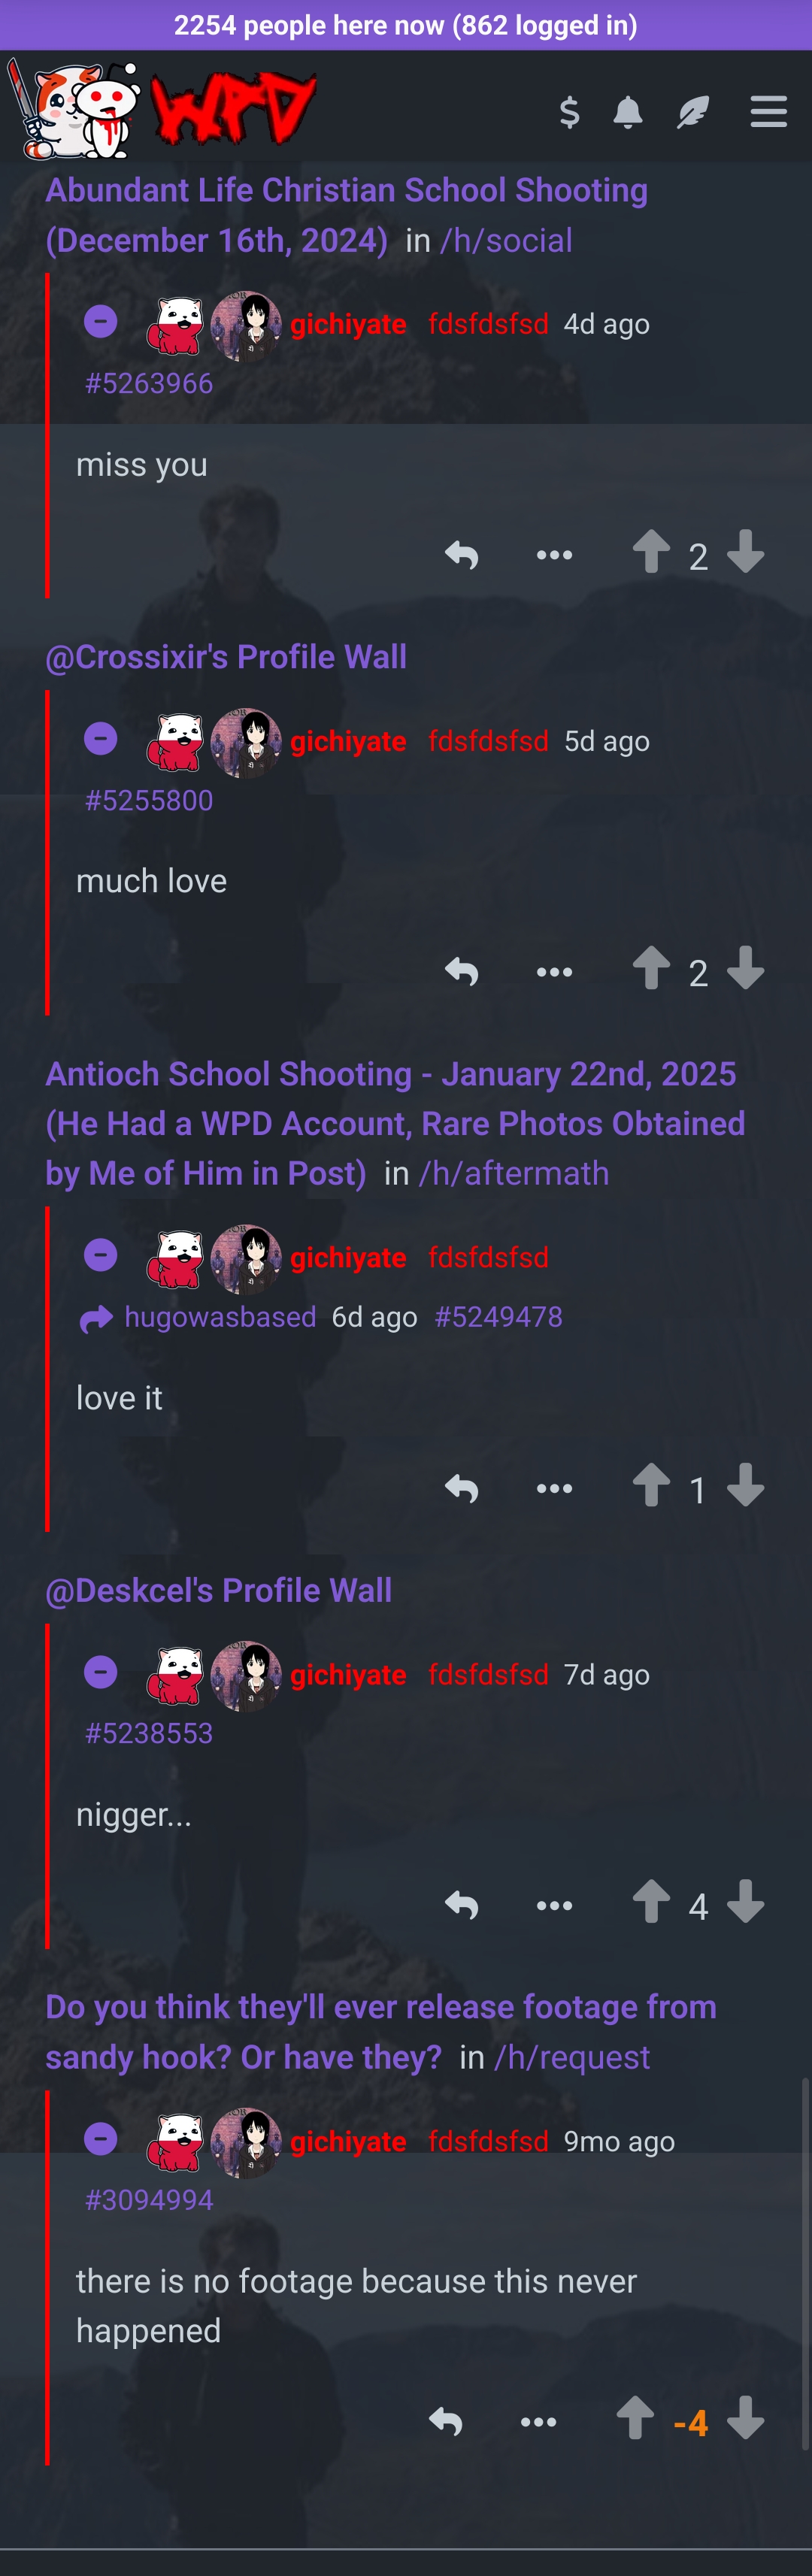Collapse the "love it" comment
The width and height of the screenshot is (812, 2576).
coord(101,1255)
